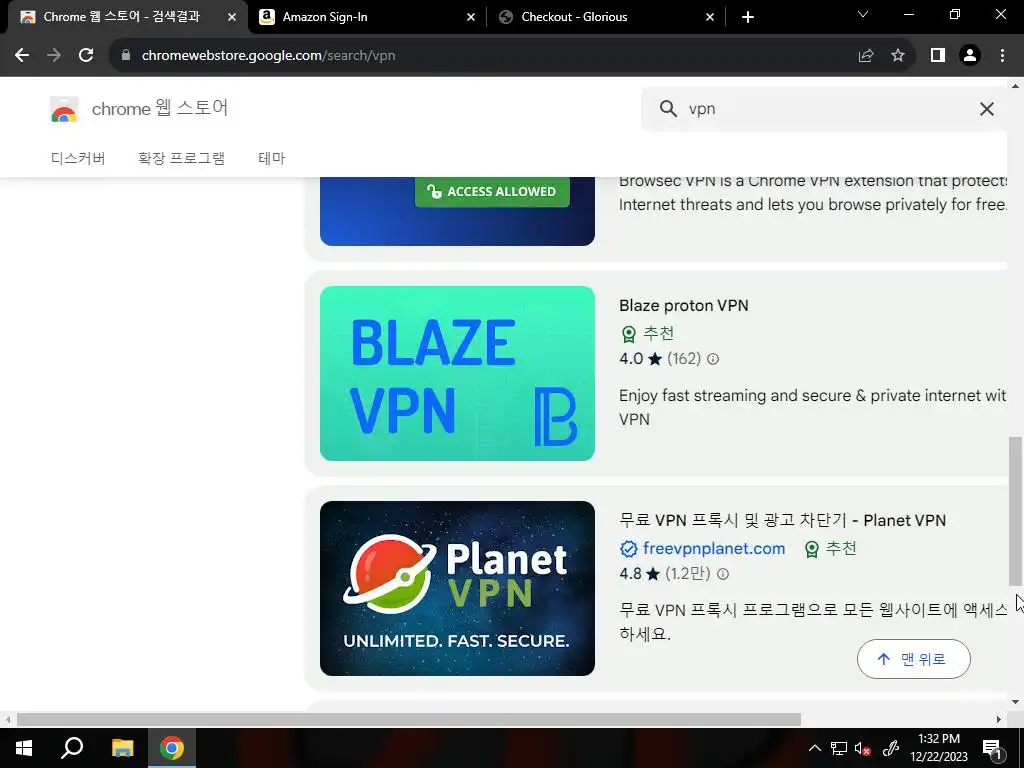
Task: Open Chrome three-dot menu
Action: 1002,56
